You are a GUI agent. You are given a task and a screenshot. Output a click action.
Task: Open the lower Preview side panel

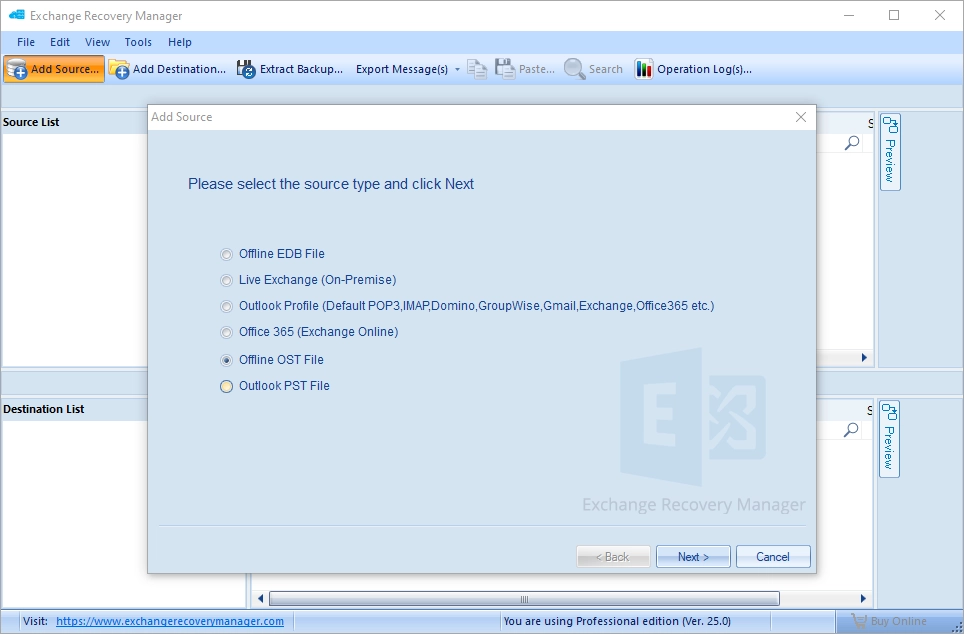pyautogui.click(x=889, y=439)
